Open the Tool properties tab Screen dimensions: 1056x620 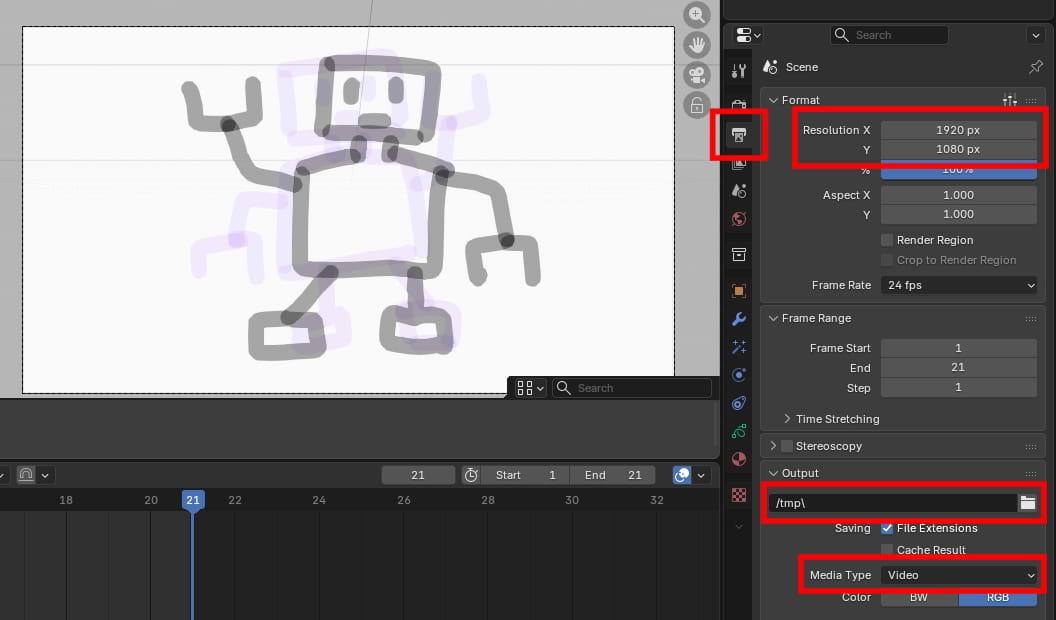click(x=739, y=71)
